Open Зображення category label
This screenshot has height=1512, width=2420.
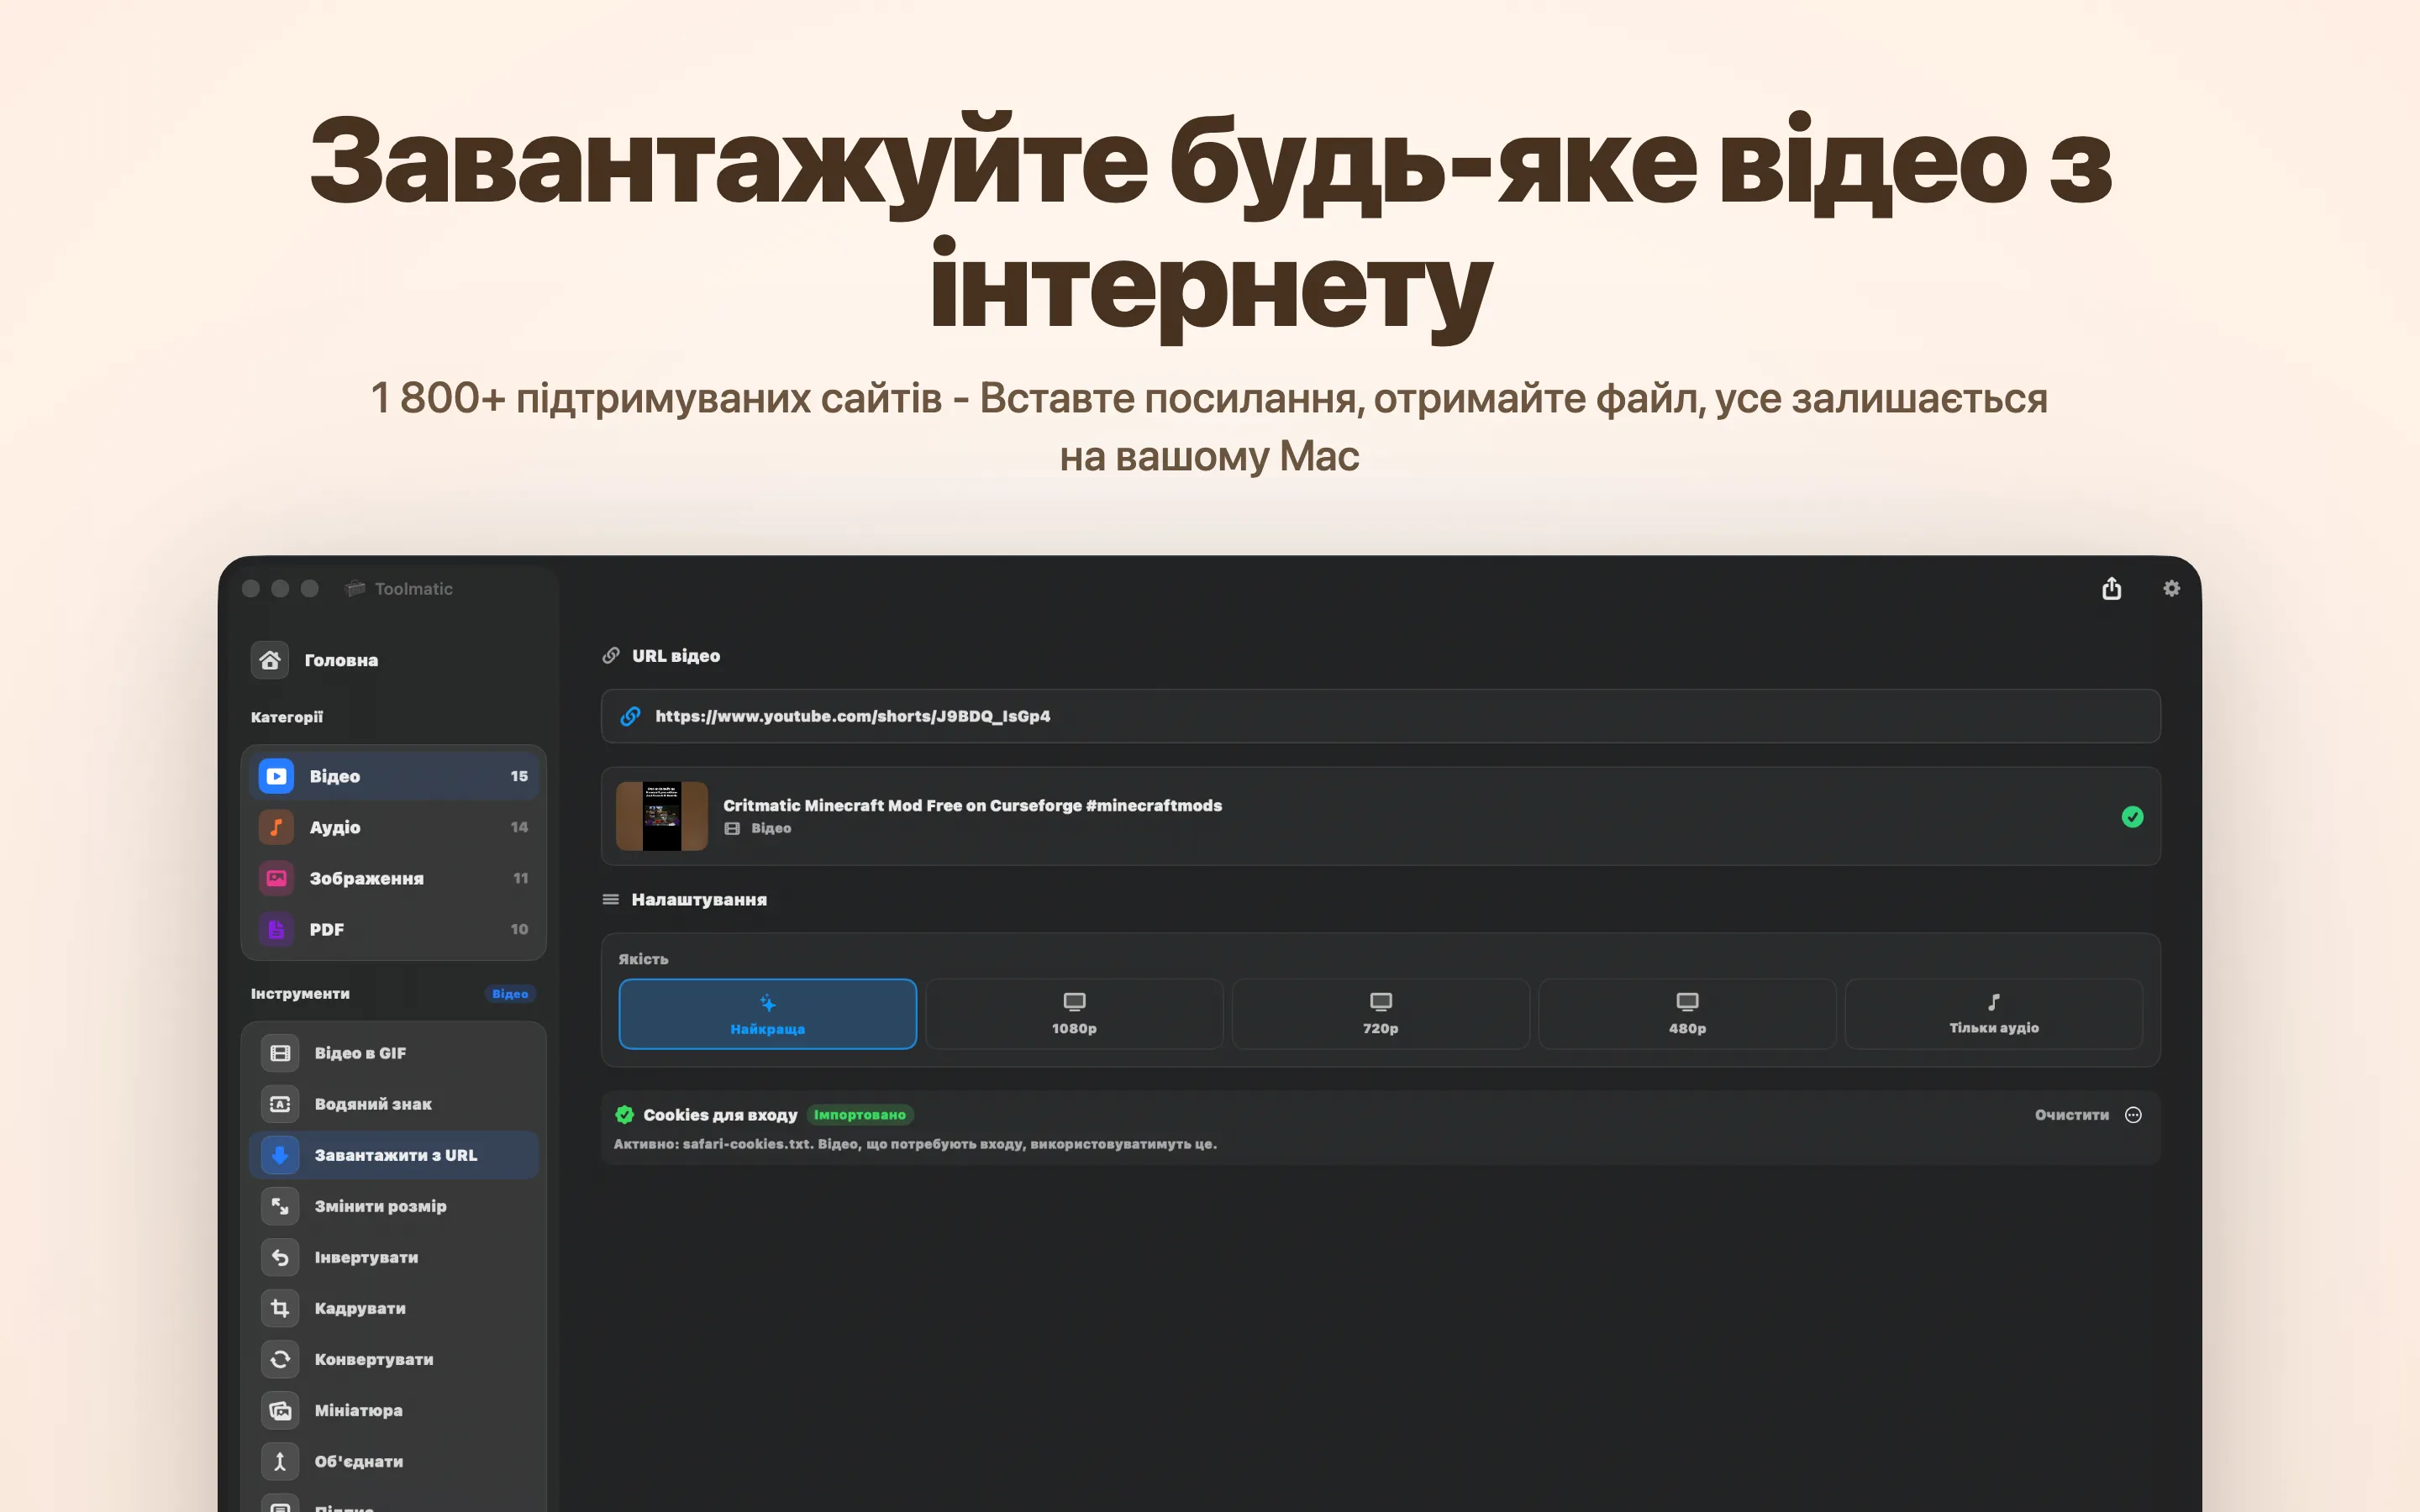[367, 878]
